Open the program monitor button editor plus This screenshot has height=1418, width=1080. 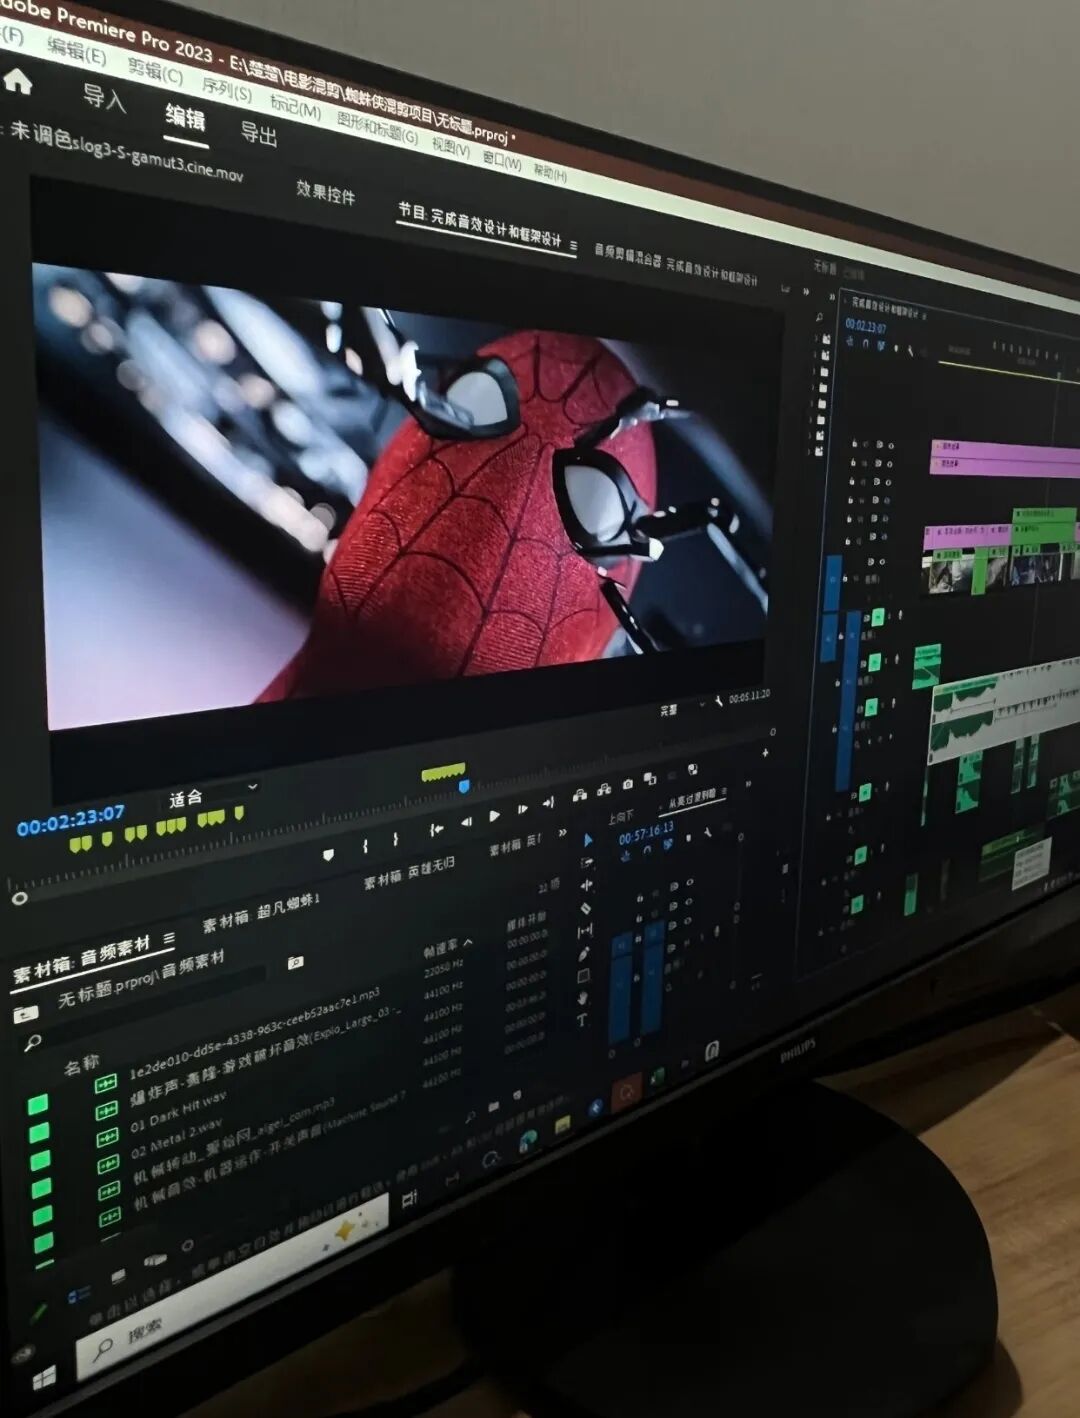(766, 752)
